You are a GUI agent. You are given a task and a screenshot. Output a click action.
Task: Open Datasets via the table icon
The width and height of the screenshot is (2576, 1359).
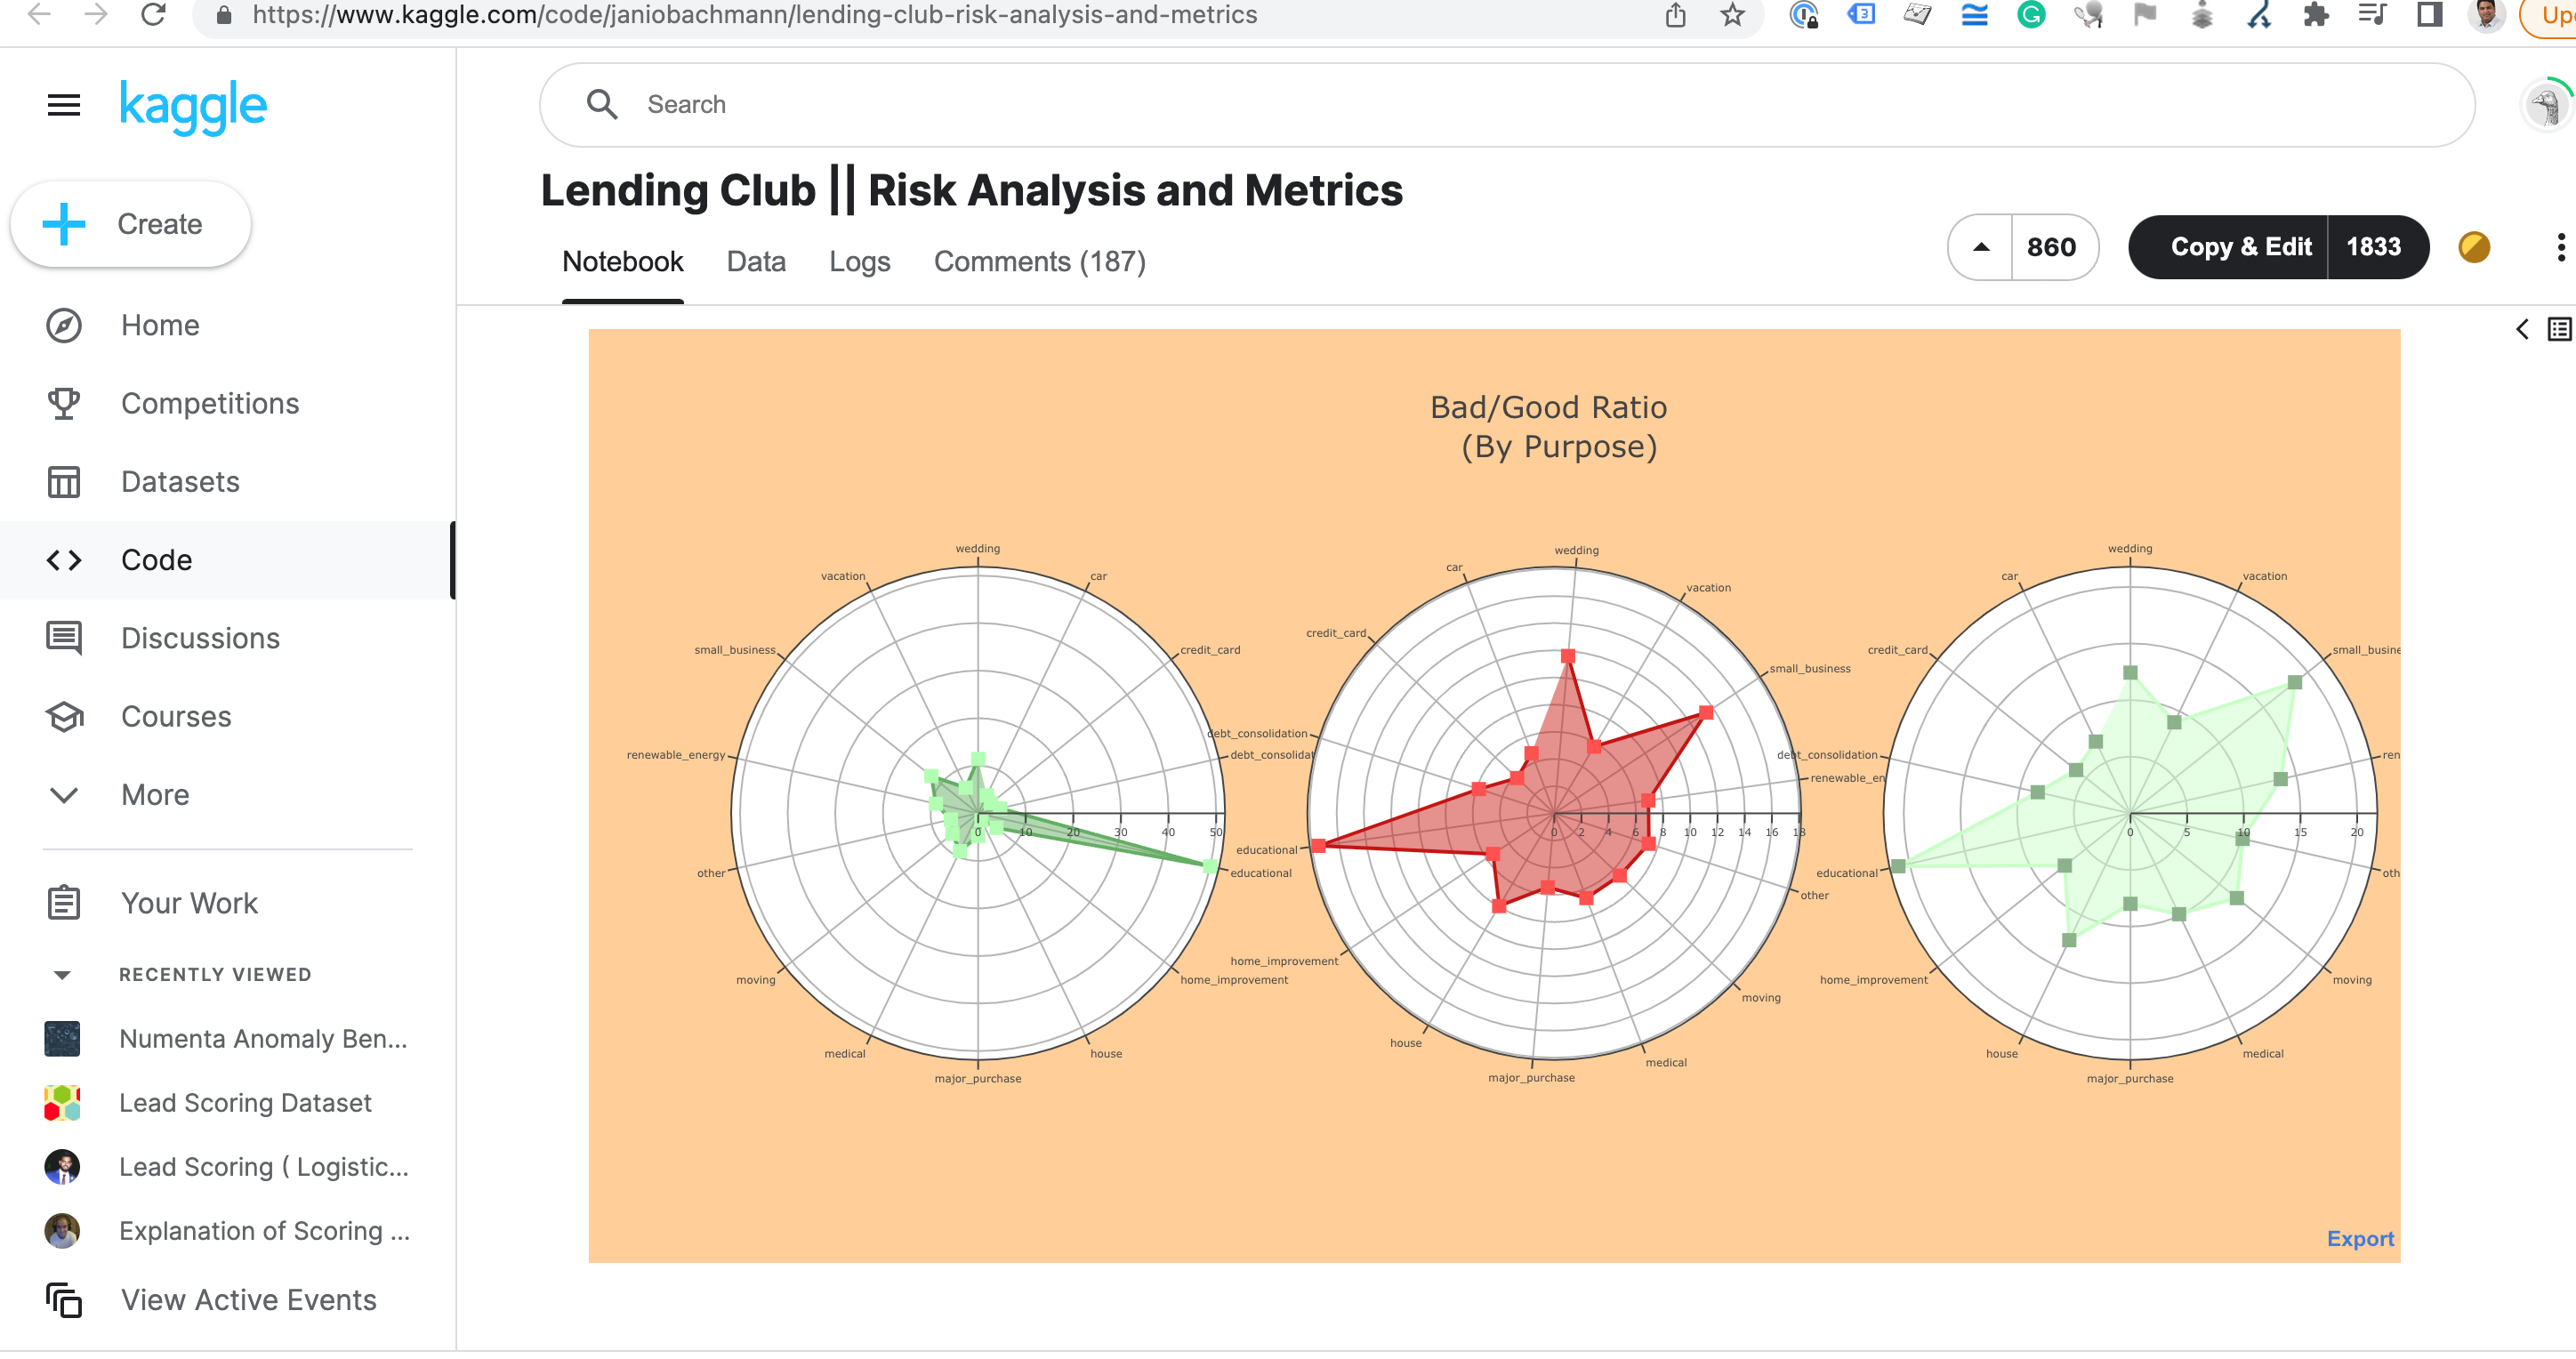[x=64, y=482]
